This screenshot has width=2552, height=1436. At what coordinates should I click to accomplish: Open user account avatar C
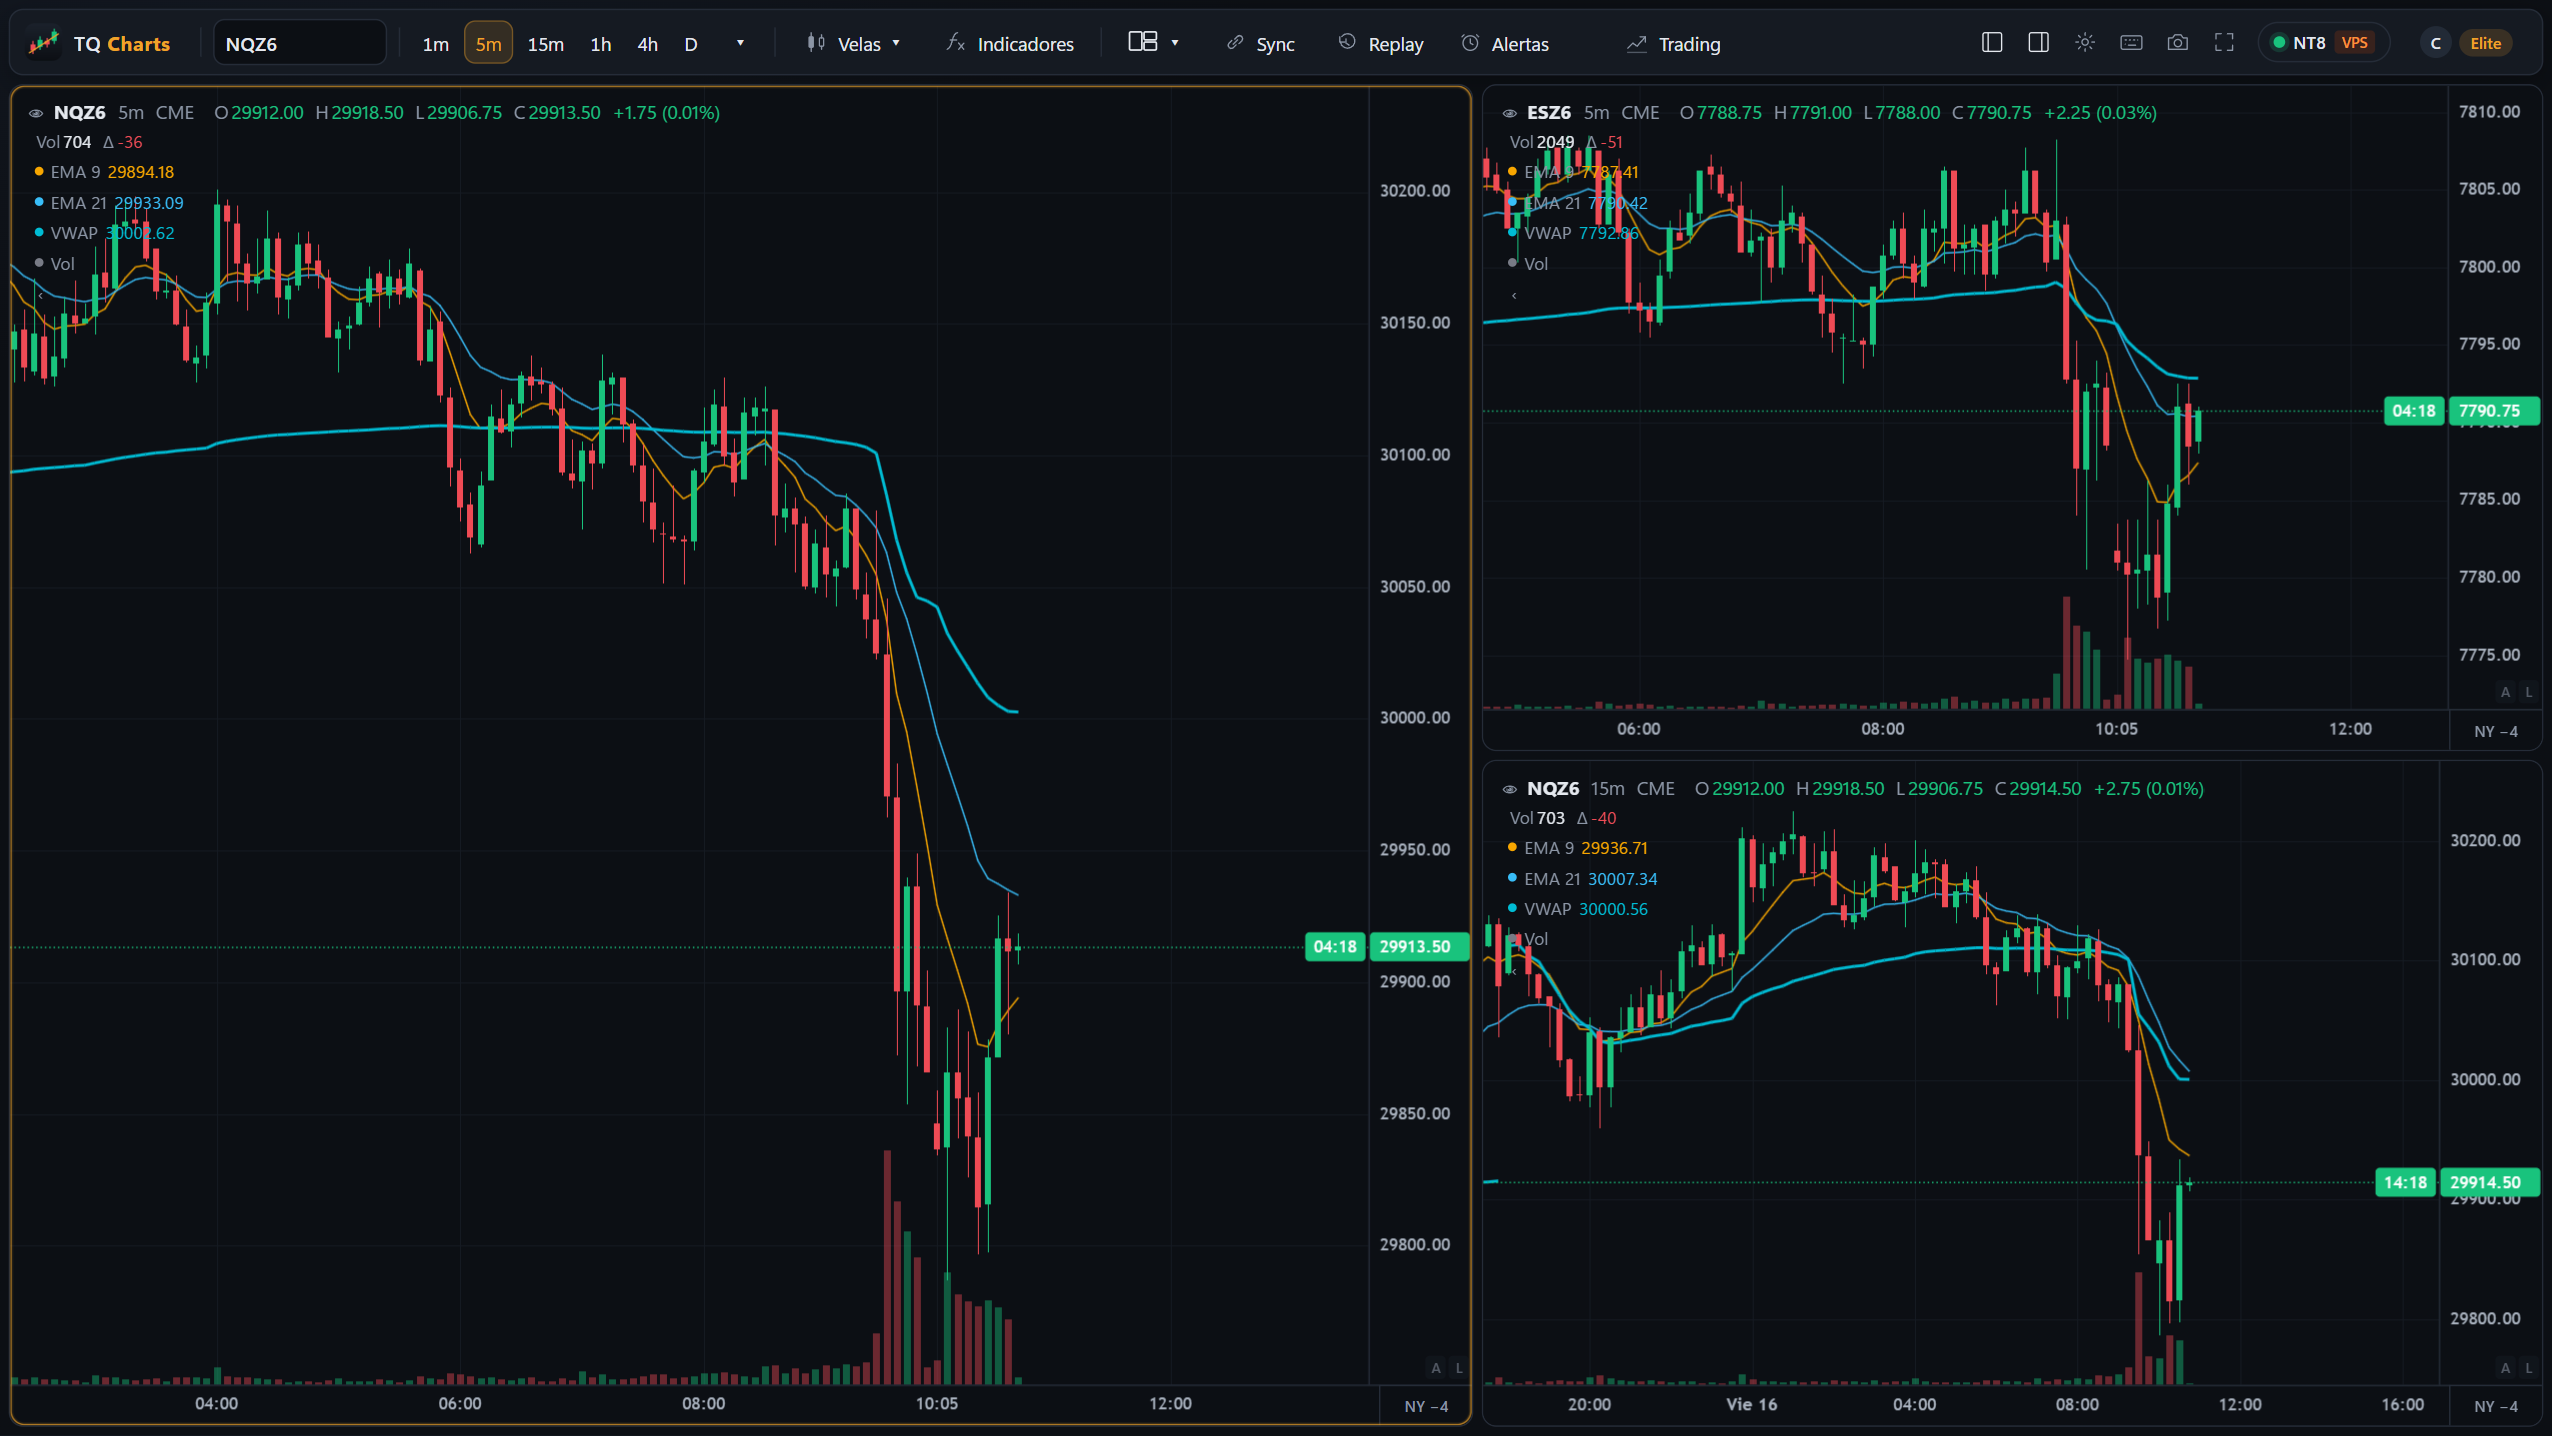(2436, 43)
